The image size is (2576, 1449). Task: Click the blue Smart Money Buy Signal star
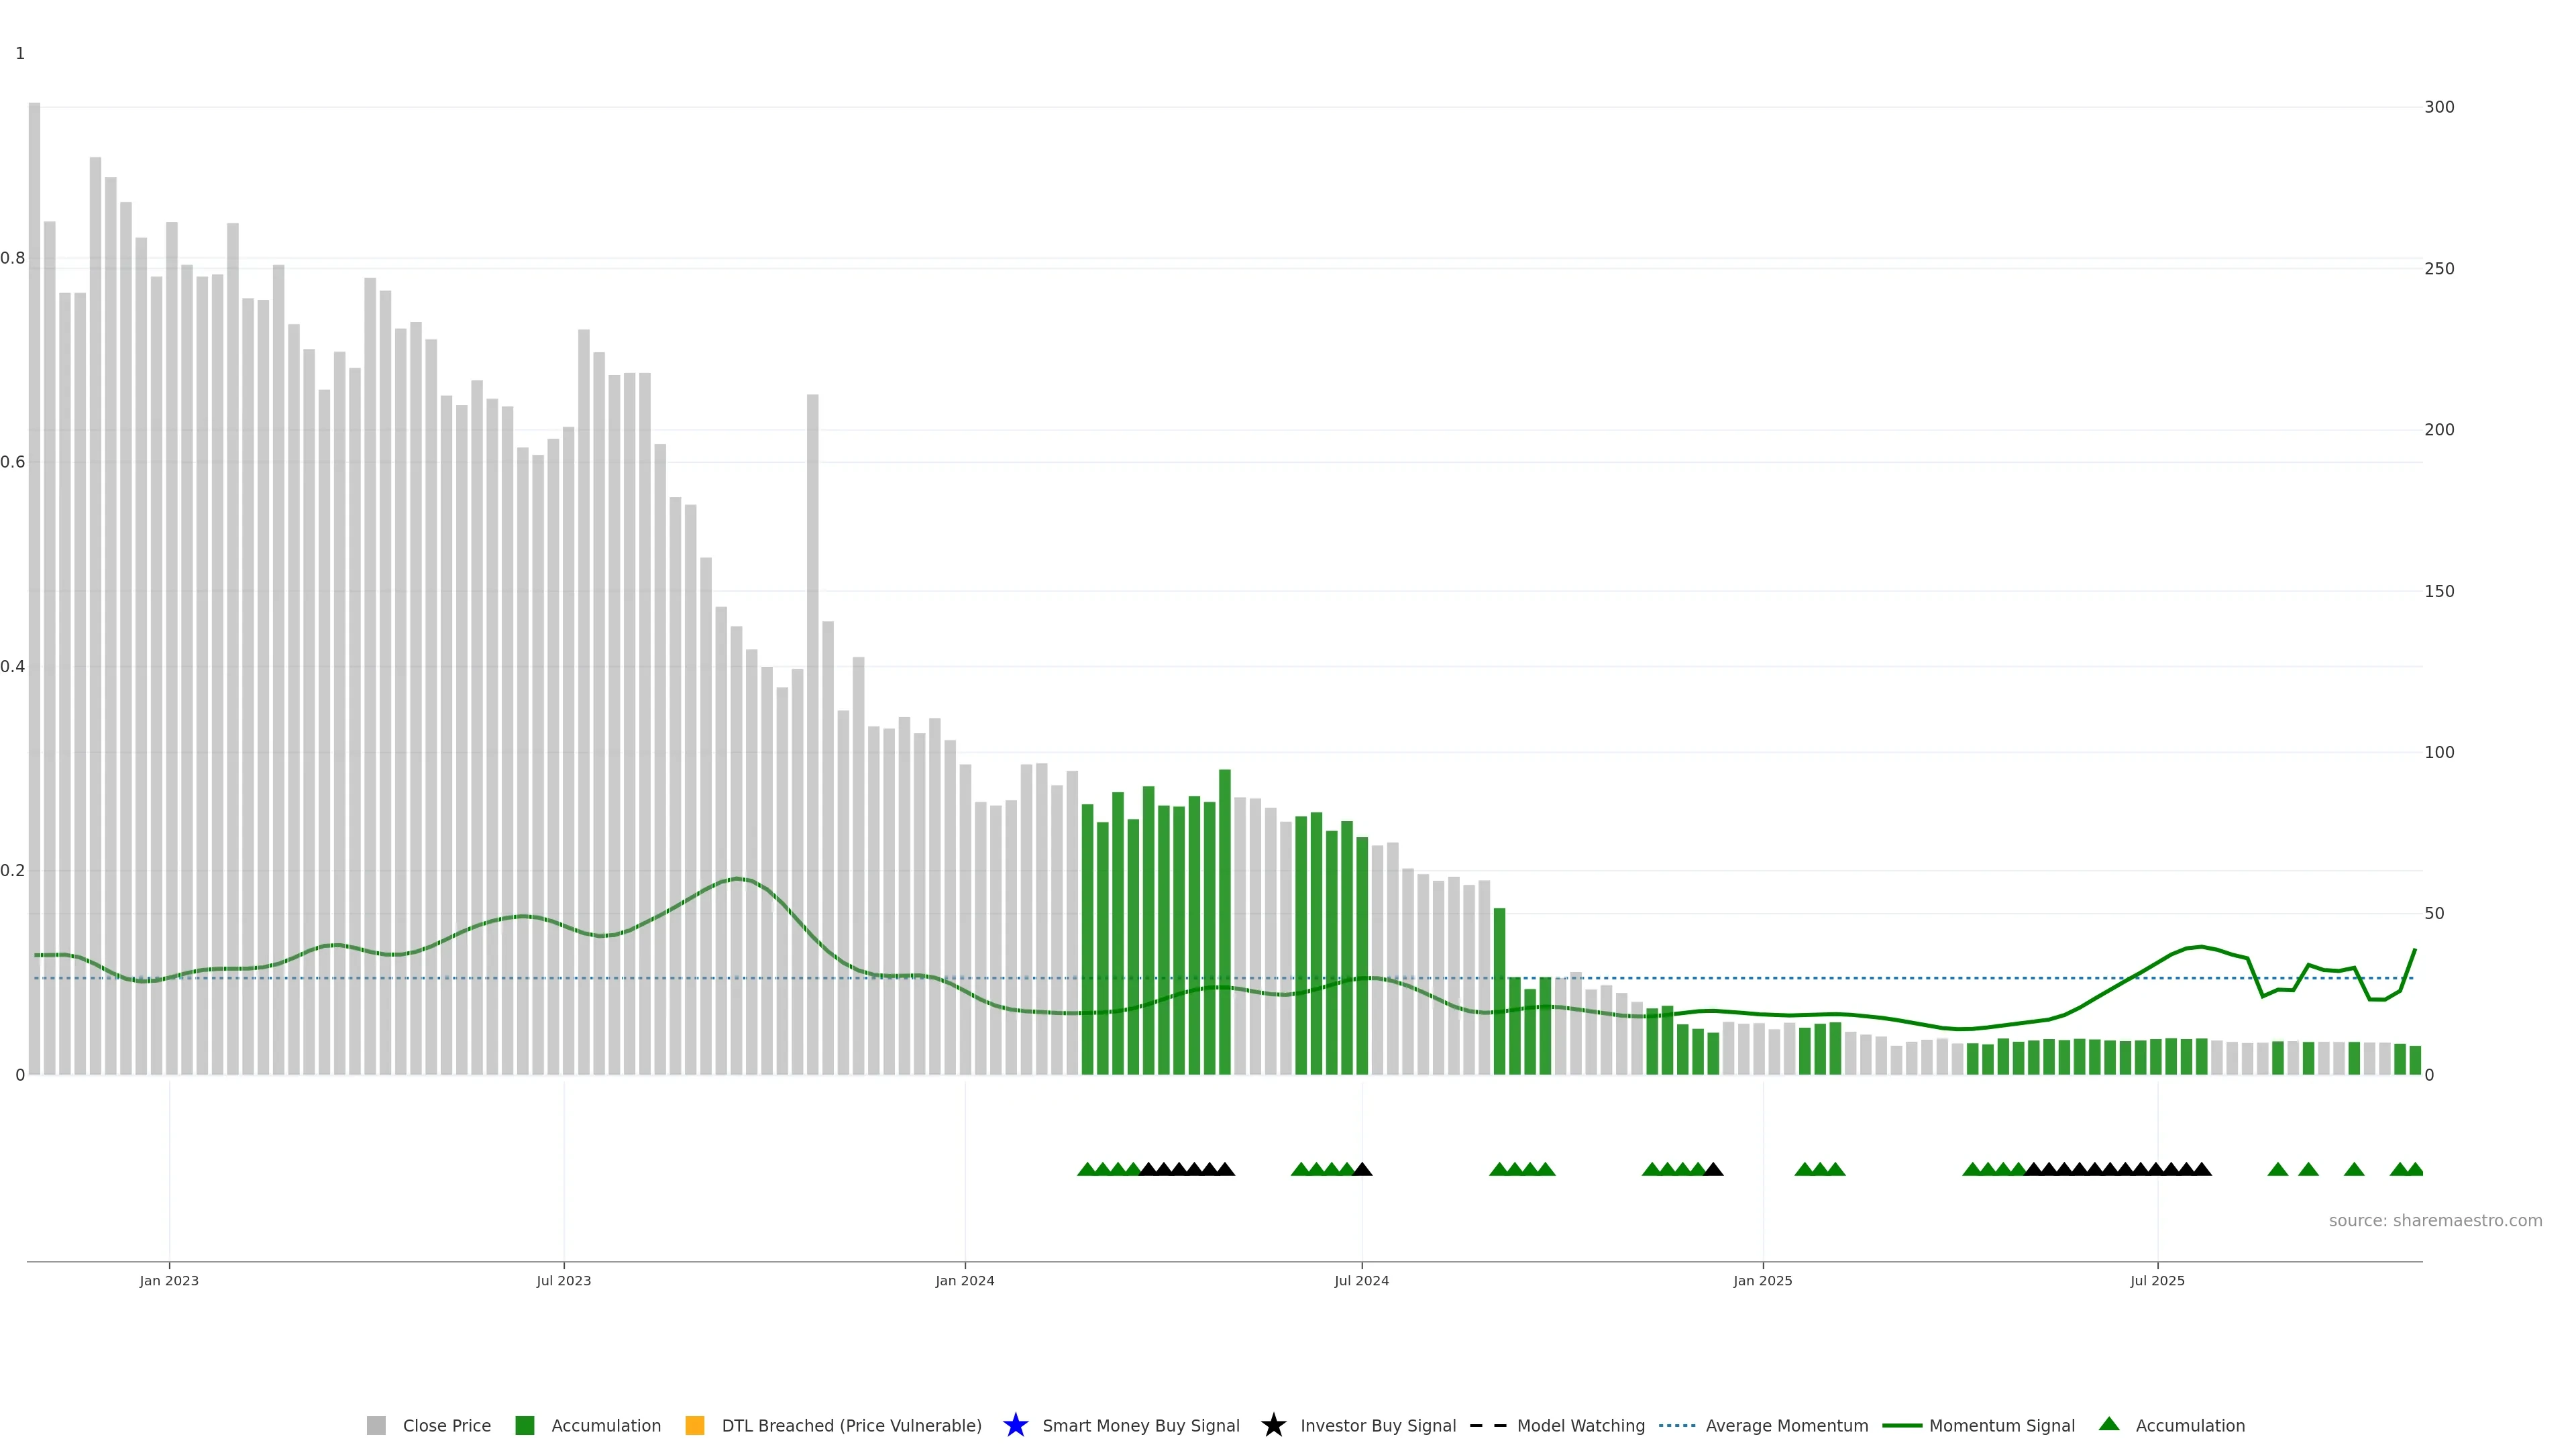click(x=1015, y=1425)
